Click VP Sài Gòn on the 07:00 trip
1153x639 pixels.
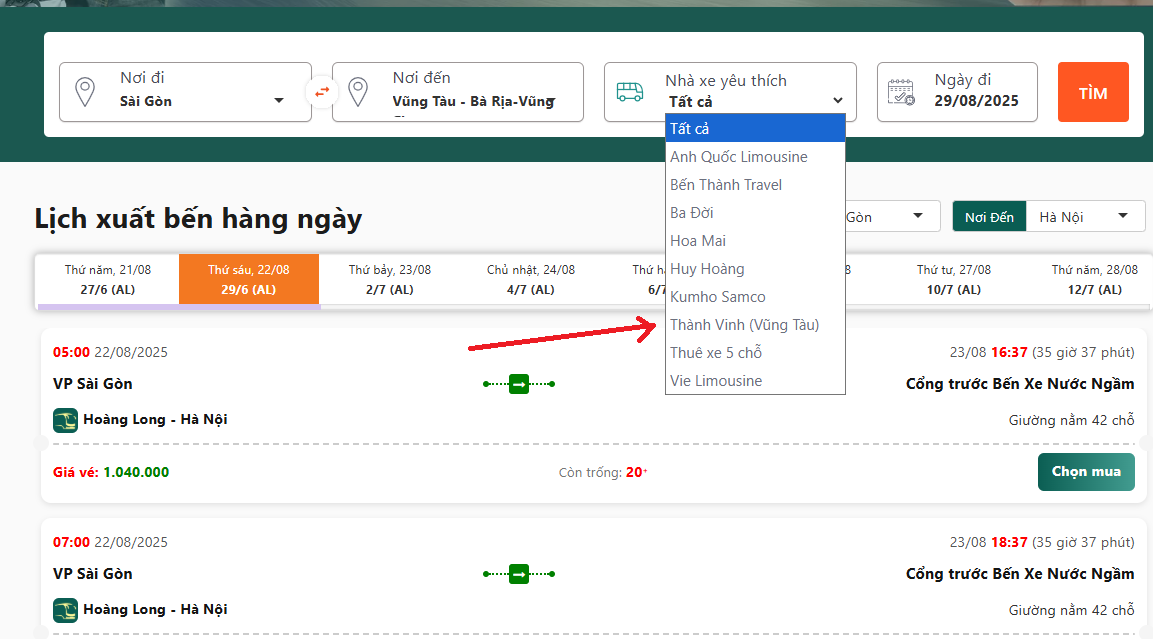(x=93, y=574)
